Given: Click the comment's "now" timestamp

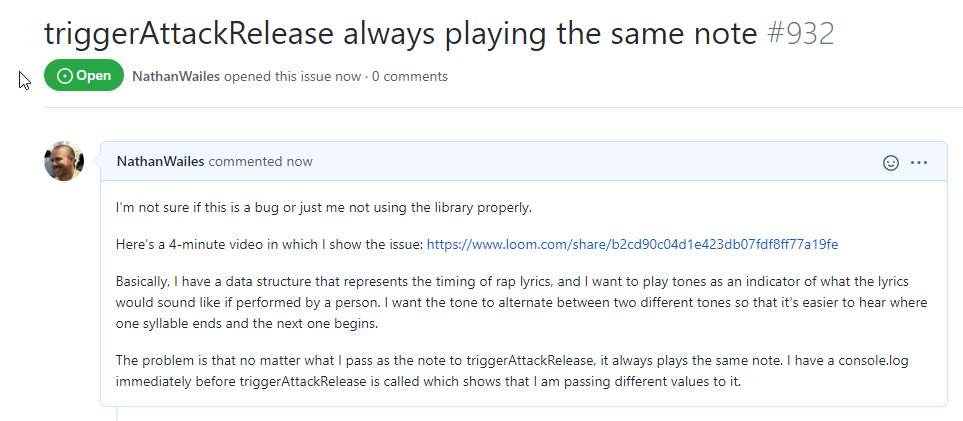Looking at the screenshot, I should [299, 161].
